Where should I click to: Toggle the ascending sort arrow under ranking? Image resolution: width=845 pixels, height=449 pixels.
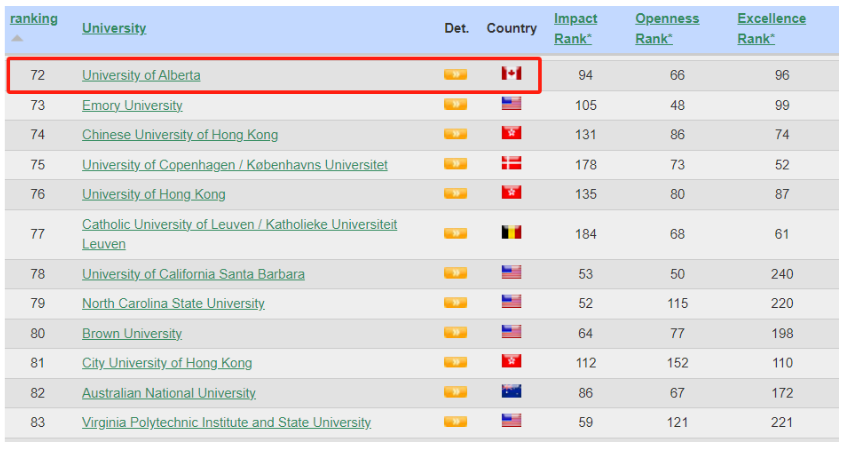(x=17, y=38)
